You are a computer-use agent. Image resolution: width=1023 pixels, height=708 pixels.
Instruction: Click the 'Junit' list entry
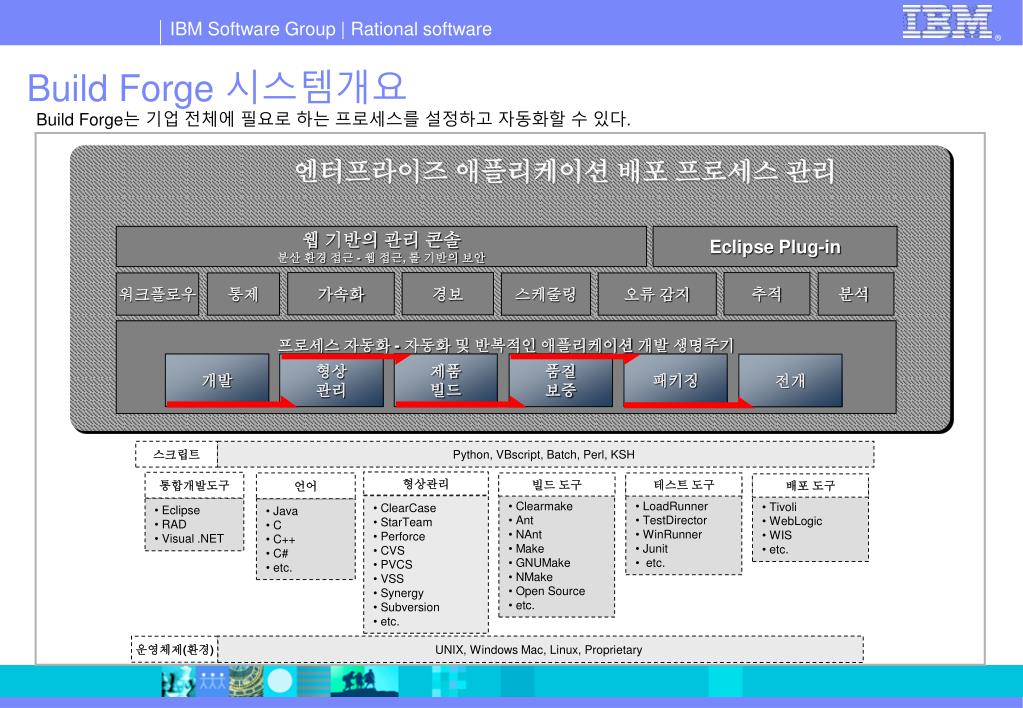[655, 549]
